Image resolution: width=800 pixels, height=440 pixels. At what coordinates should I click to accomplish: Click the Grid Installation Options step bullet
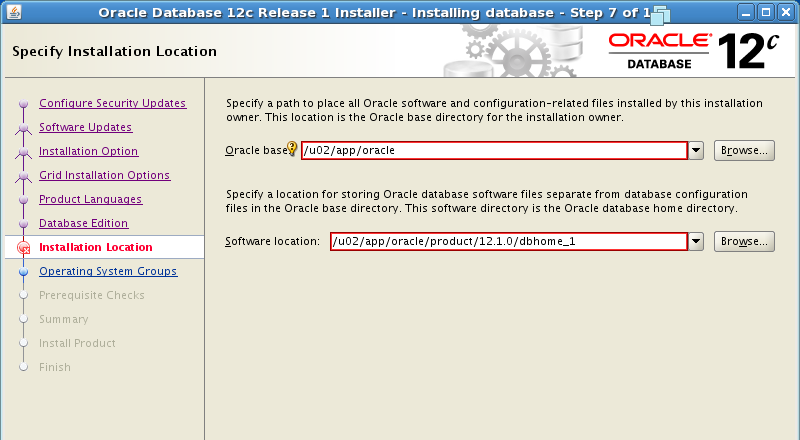click(23, 176)
